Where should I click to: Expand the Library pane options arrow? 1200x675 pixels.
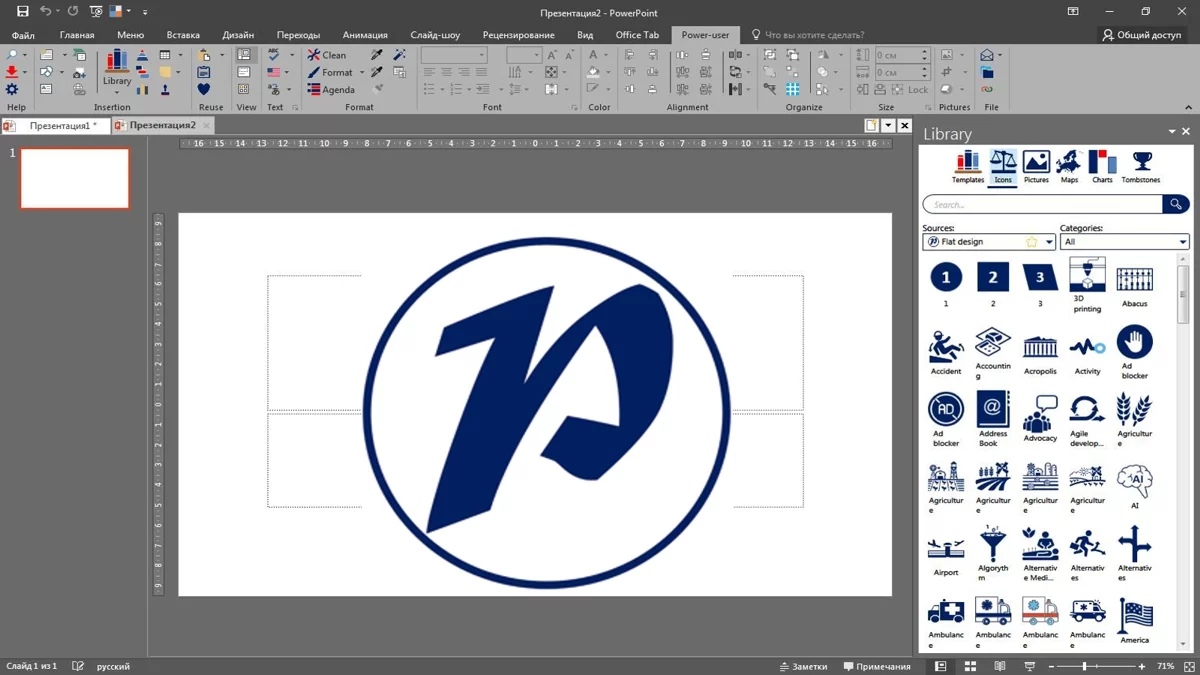1172,132
